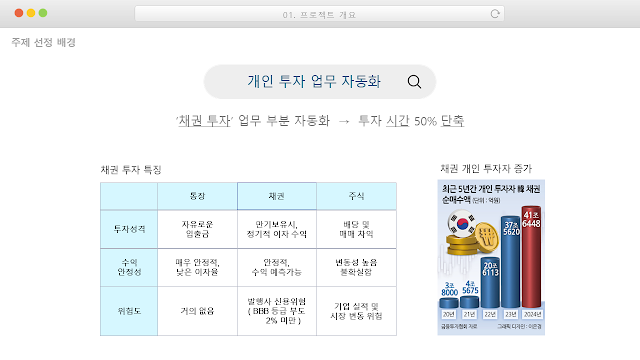Click the cell 거의 없음
Screen dimensions: 640x360
(197, 311)
